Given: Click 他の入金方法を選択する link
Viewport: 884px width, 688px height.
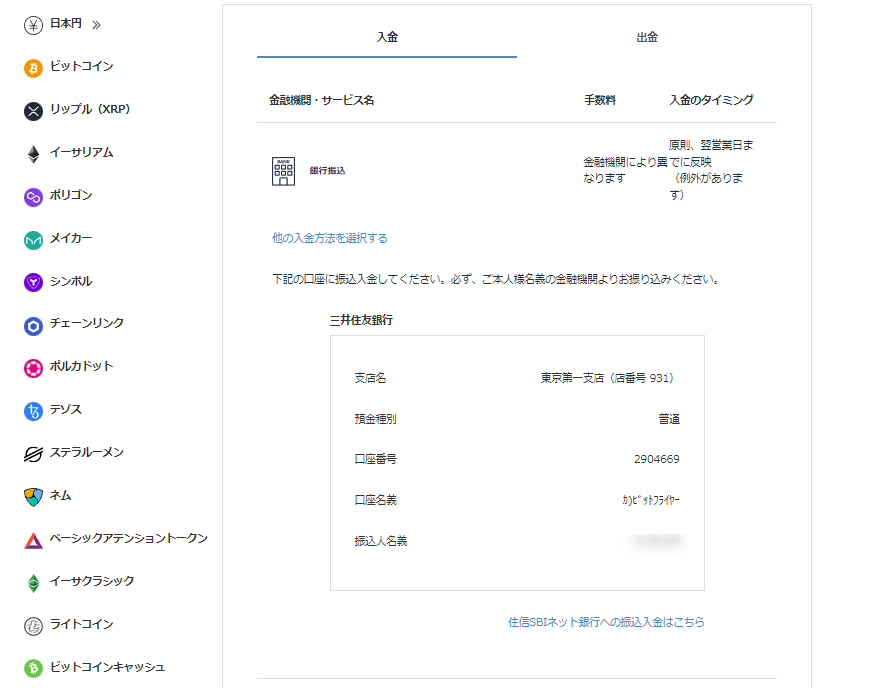Looking at the screenshot, I should tap(330, 238).
